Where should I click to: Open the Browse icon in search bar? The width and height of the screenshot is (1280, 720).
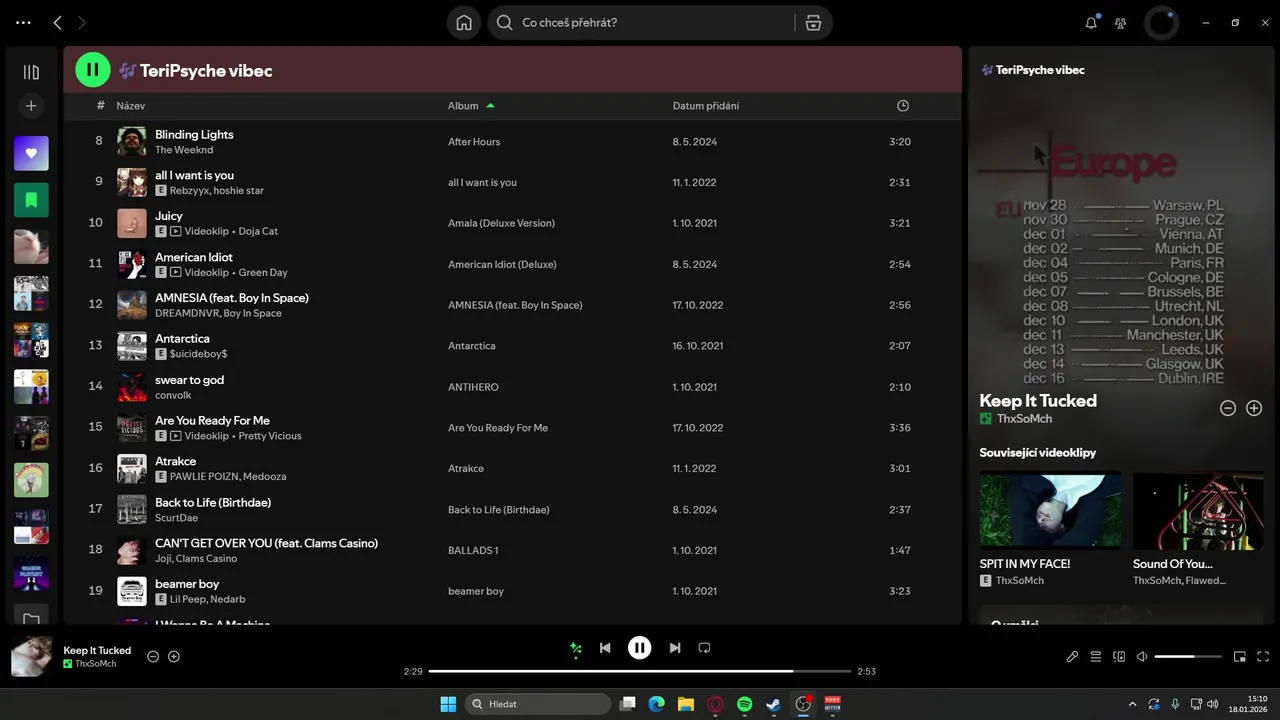(813, 23)
